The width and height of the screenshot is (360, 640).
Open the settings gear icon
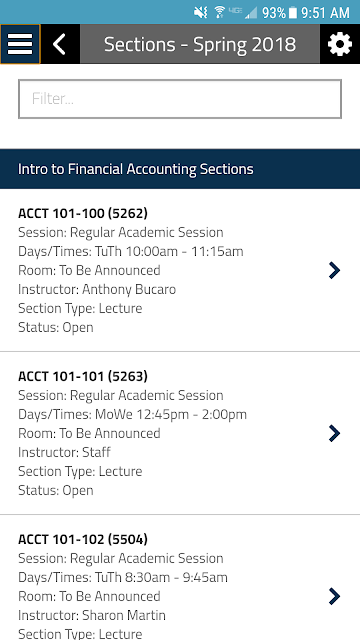point(340,44)
